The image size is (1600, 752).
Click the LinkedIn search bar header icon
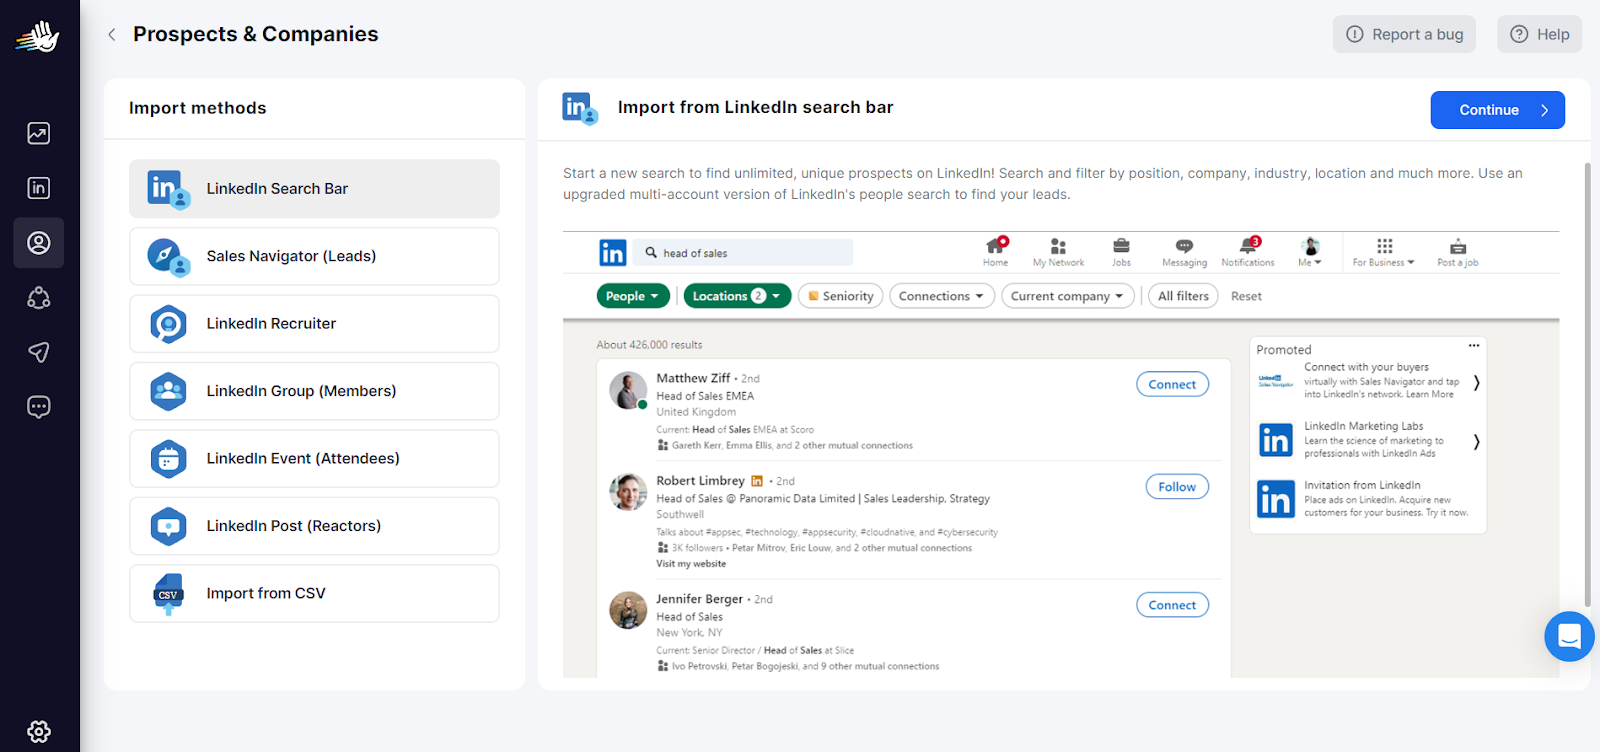(x=580, y=108)
